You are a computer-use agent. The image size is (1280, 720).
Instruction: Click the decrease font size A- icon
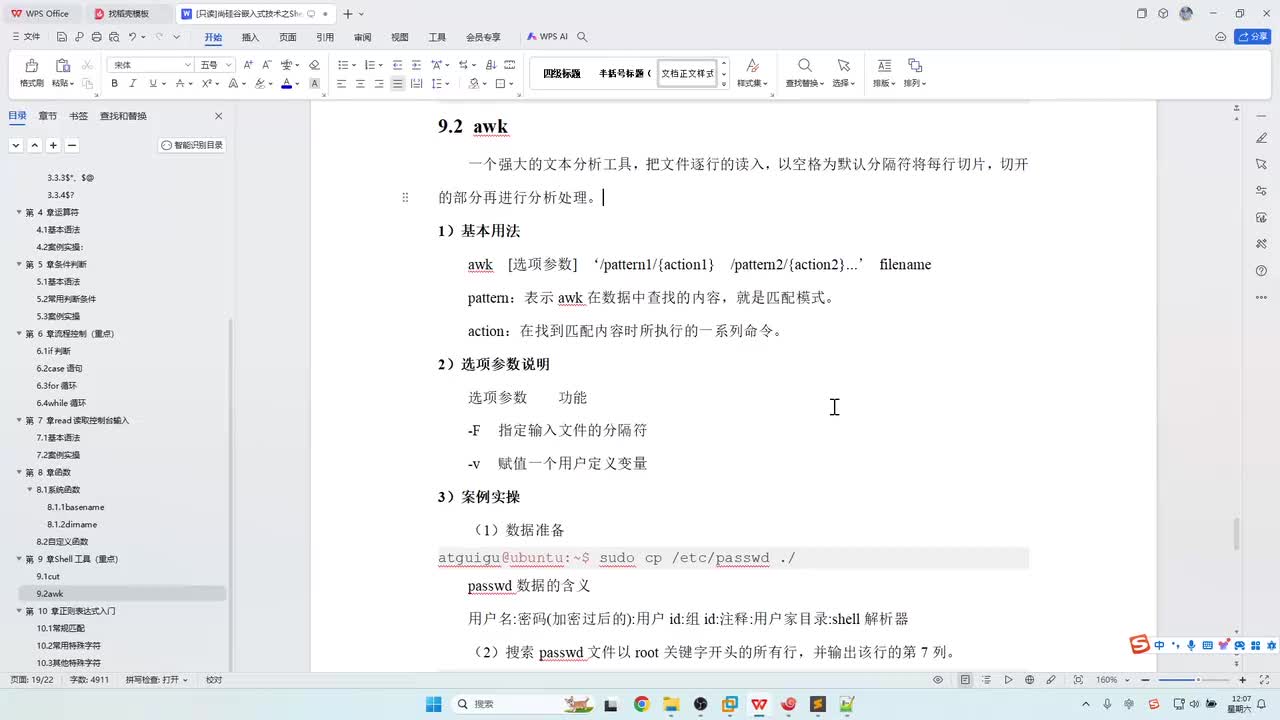(267, 65)
